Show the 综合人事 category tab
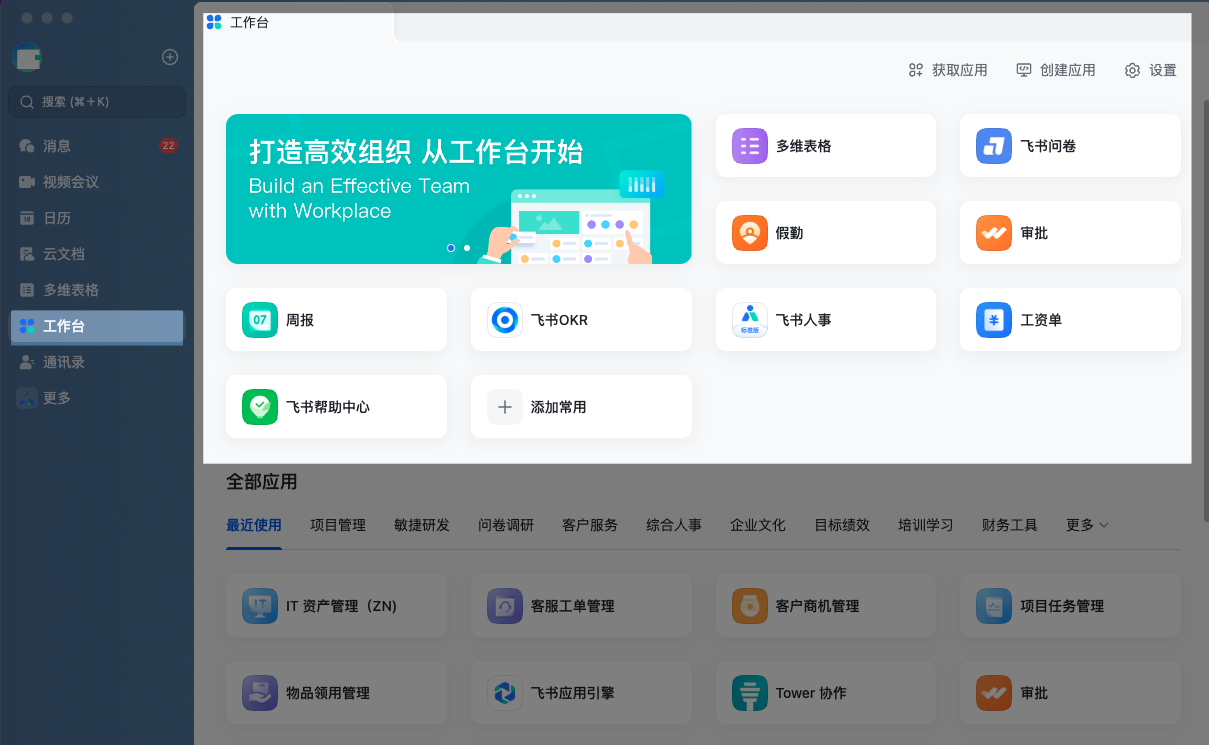1209x745 pixels. point(674,525)
